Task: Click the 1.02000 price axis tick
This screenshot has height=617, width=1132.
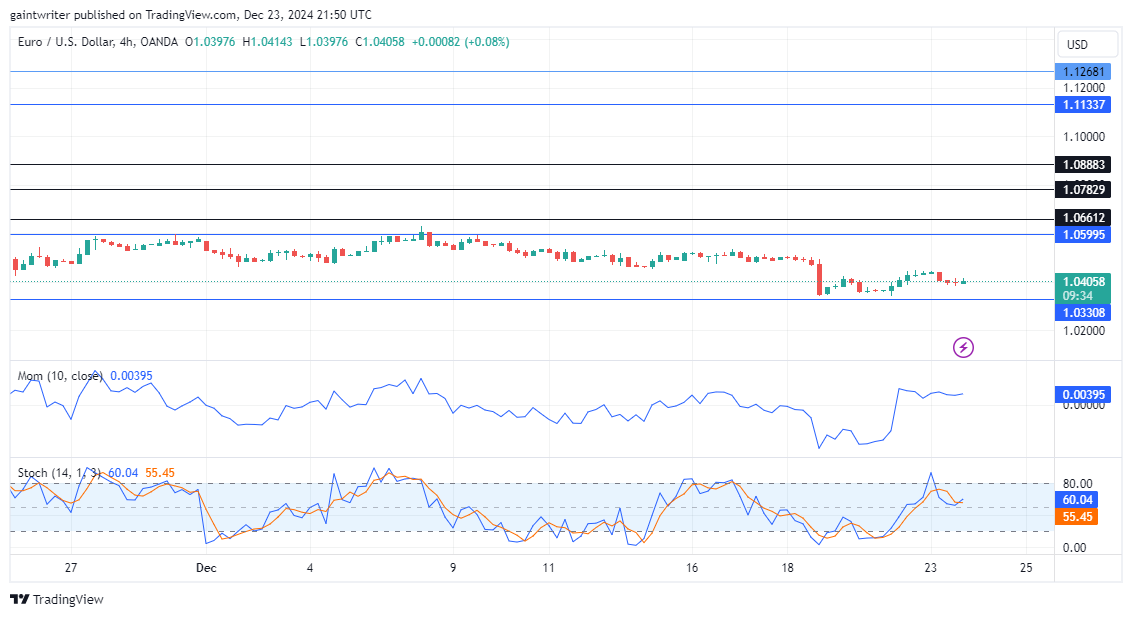Action: point(1084,331)
